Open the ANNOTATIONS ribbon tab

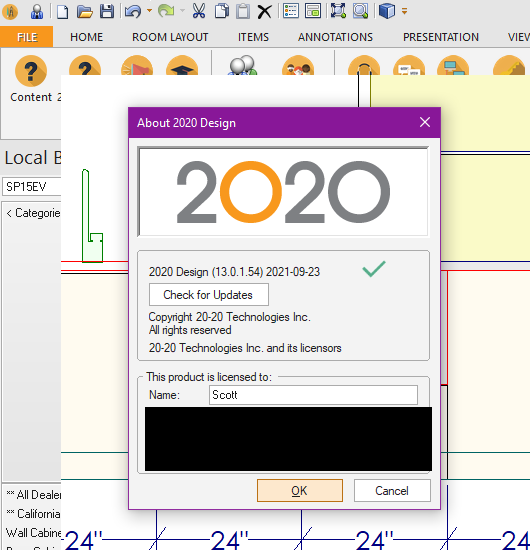tap(335, 37)
